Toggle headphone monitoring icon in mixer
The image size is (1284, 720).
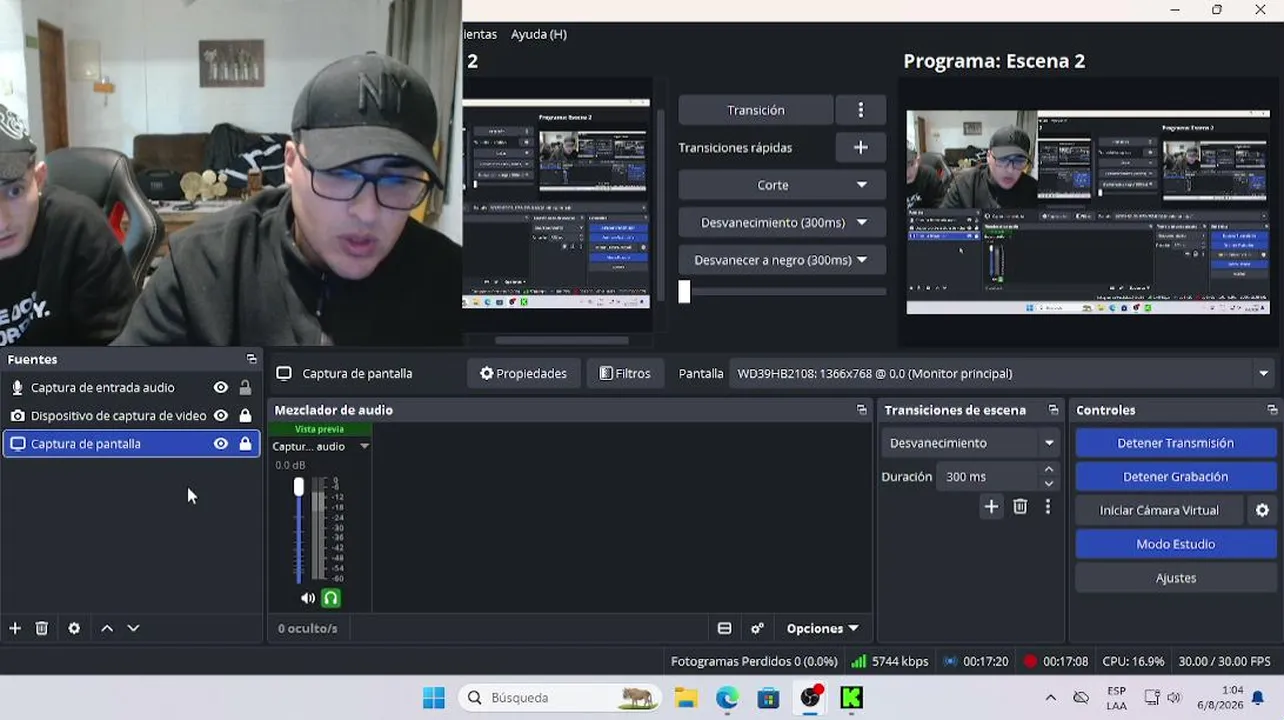click(331, 598)
